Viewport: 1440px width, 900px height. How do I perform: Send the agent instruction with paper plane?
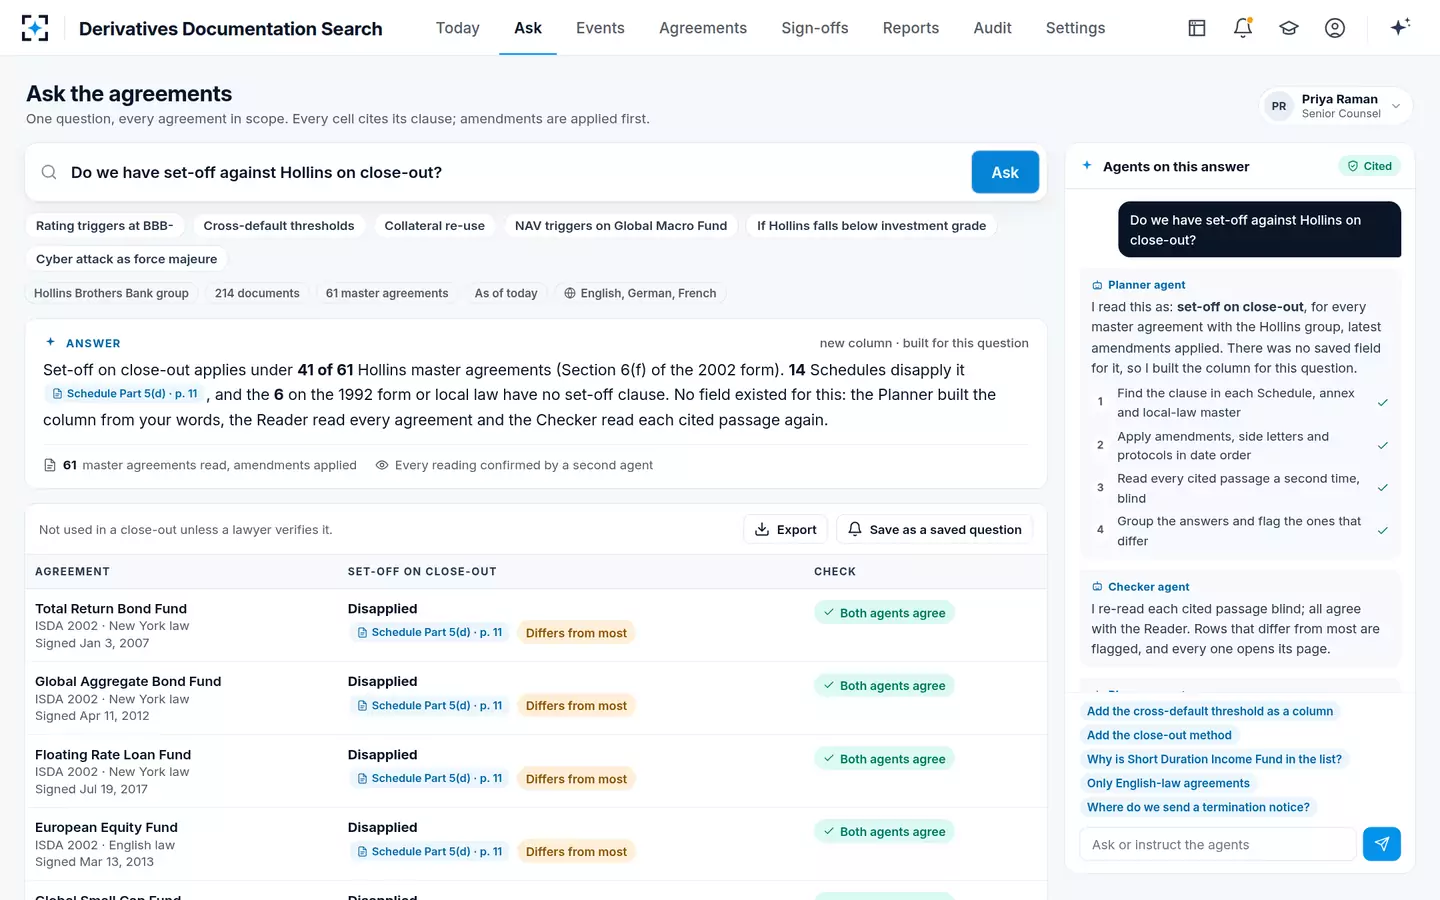click(x=1381, y=844)
